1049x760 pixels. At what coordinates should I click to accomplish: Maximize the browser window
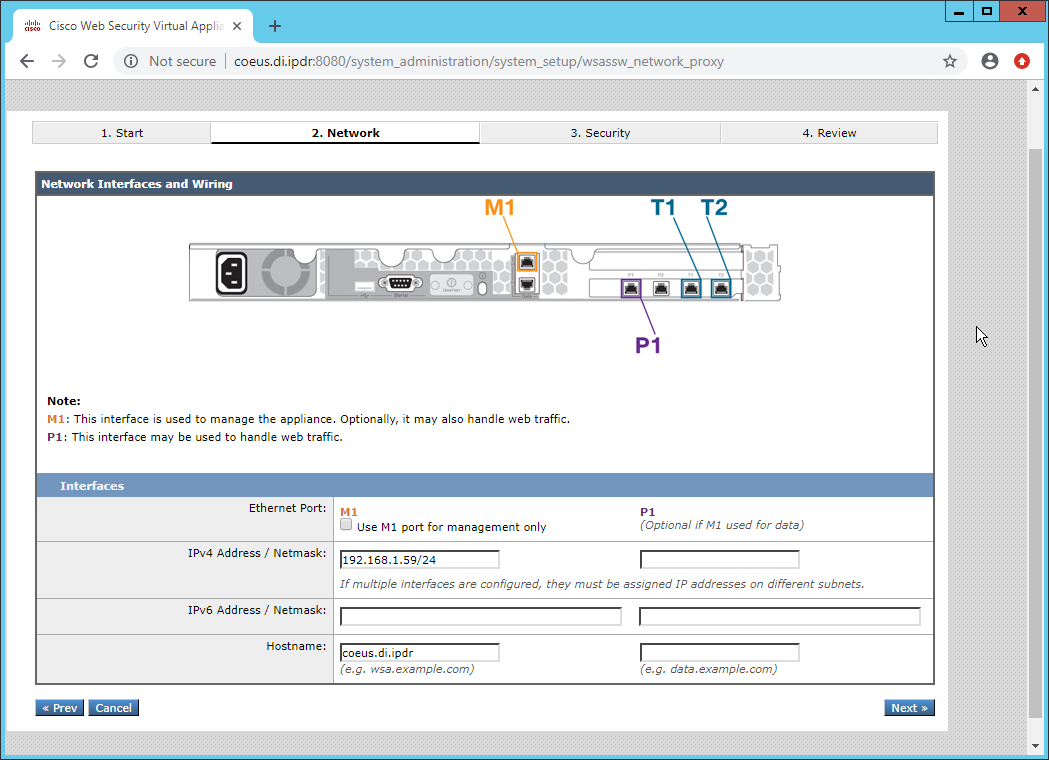point(987,11)
